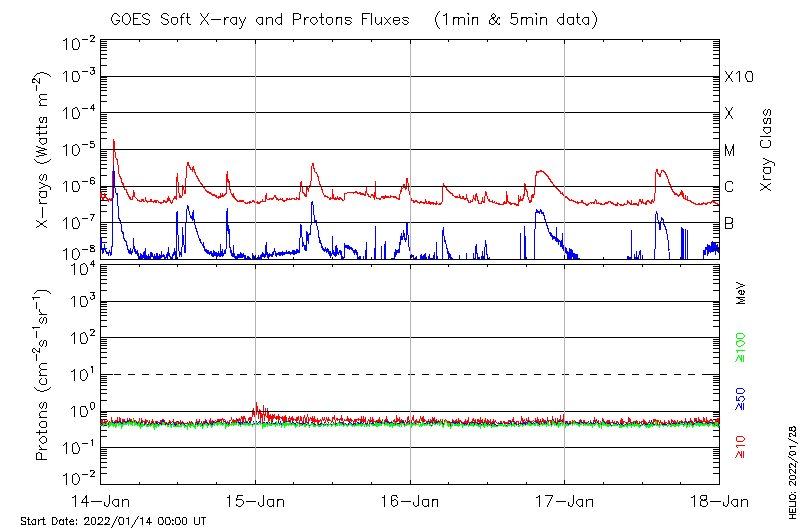Click the red ≥10 MeV legend label

pos(741,448)
